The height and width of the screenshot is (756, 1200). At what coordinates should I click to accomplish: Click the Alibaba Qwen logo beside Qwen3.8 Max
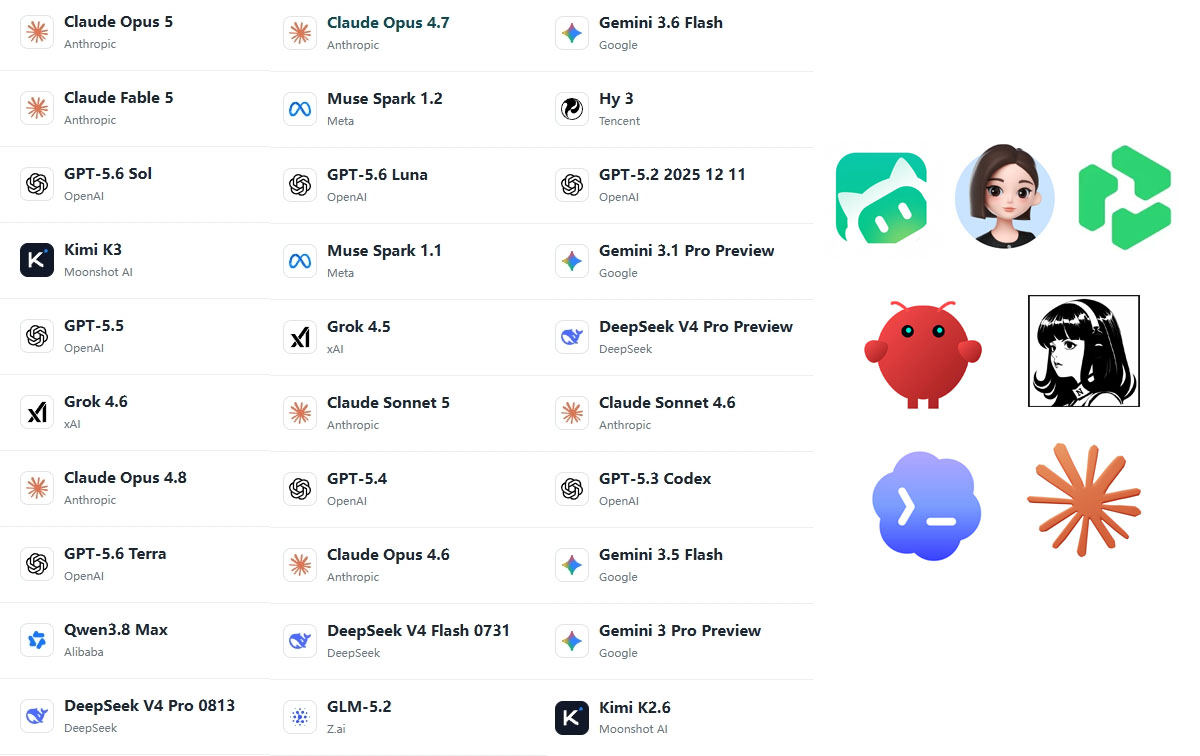click(37, 639)
